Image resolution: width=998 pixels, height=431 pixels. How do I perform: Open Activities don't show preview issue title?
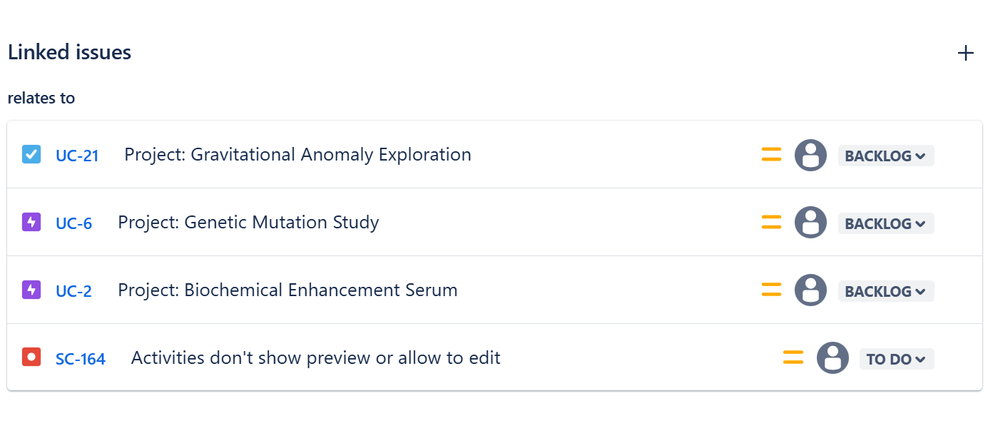pyautogui.click(x=316, y=358)
